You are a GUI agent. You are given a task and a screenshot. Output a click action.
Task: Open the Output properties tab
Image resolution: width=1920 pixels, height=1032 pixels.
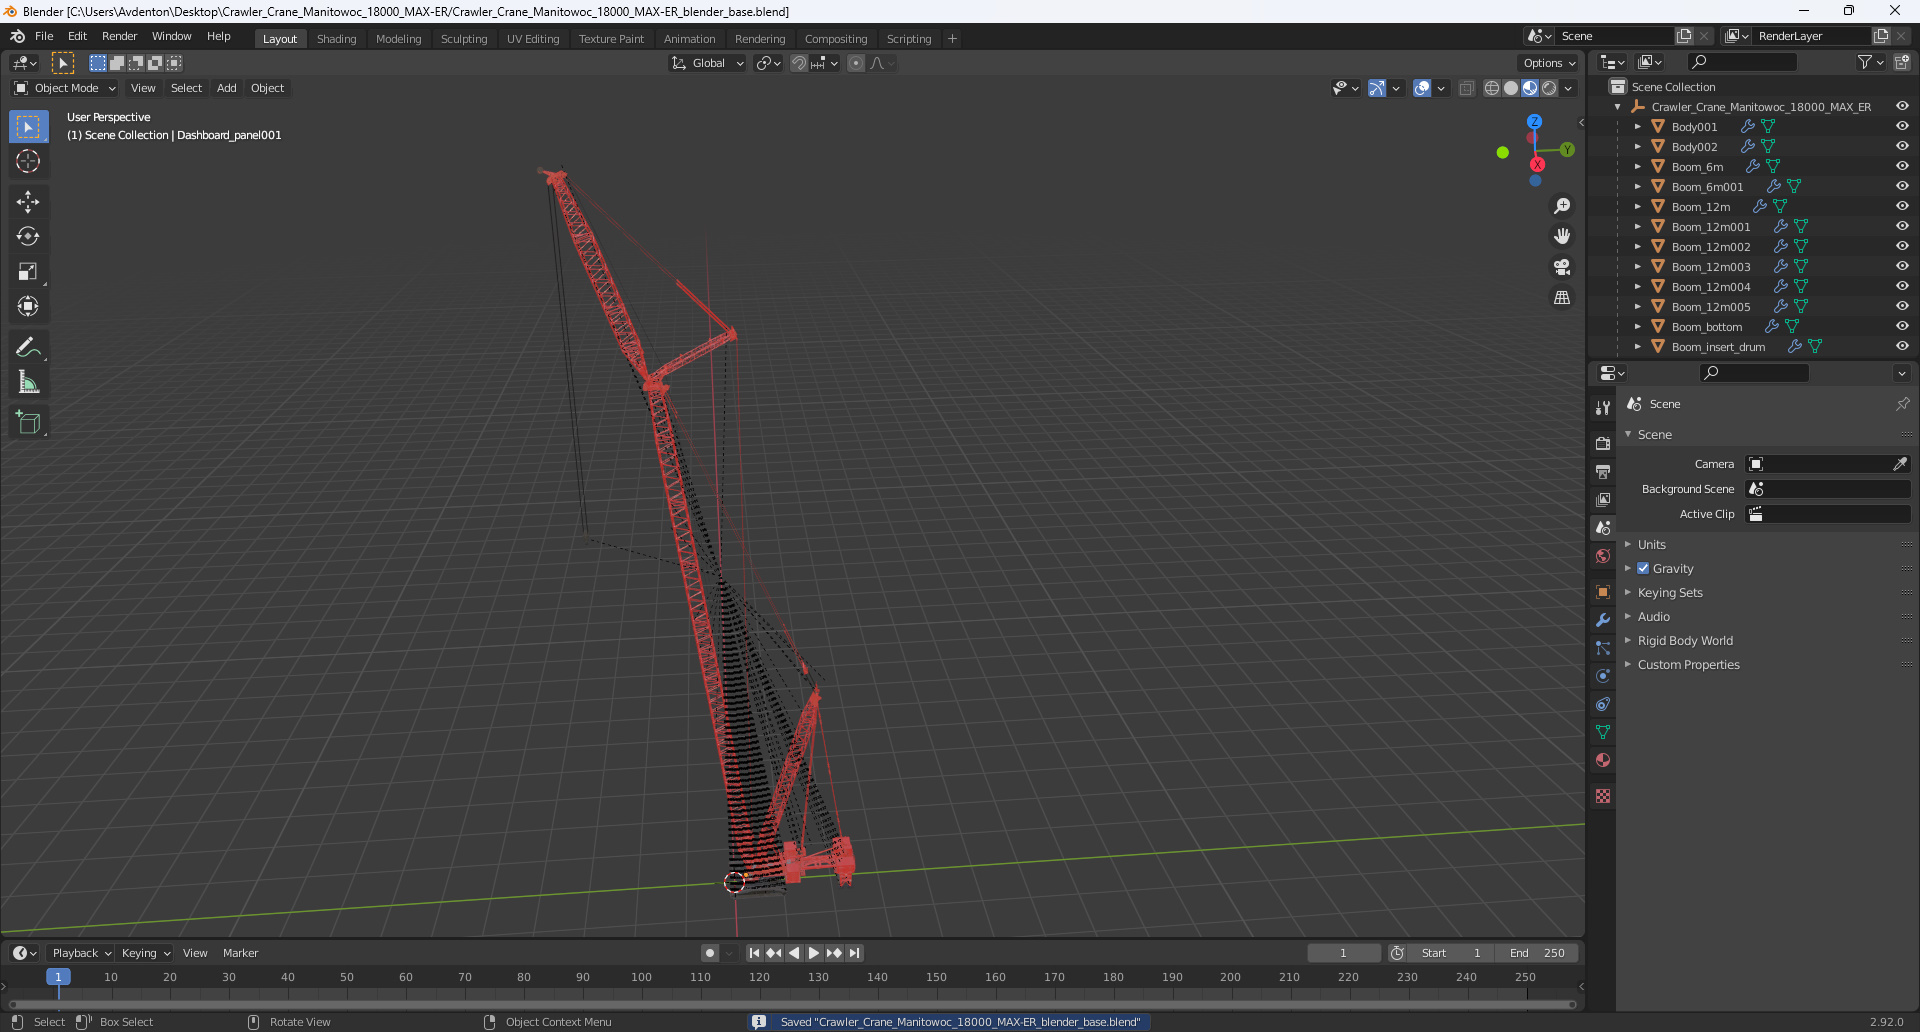coord(1603,471)
